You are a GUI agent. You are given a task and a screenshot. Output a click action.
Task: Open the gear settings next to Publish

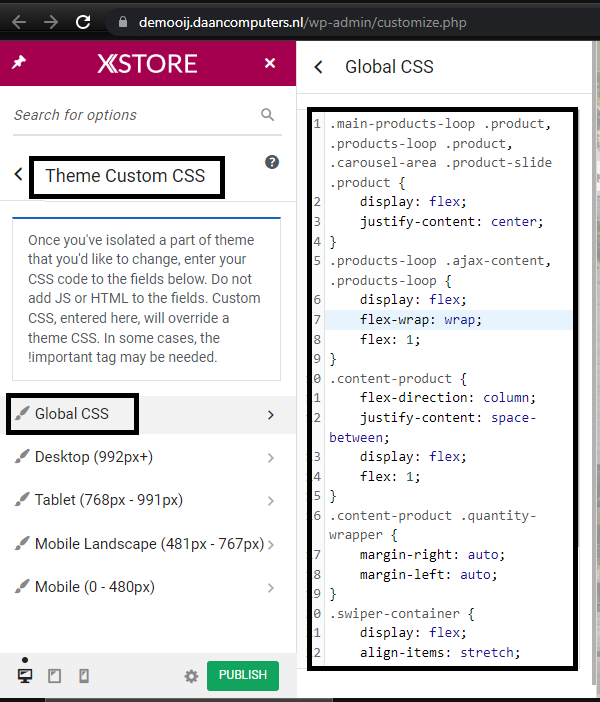pos(191,676)
